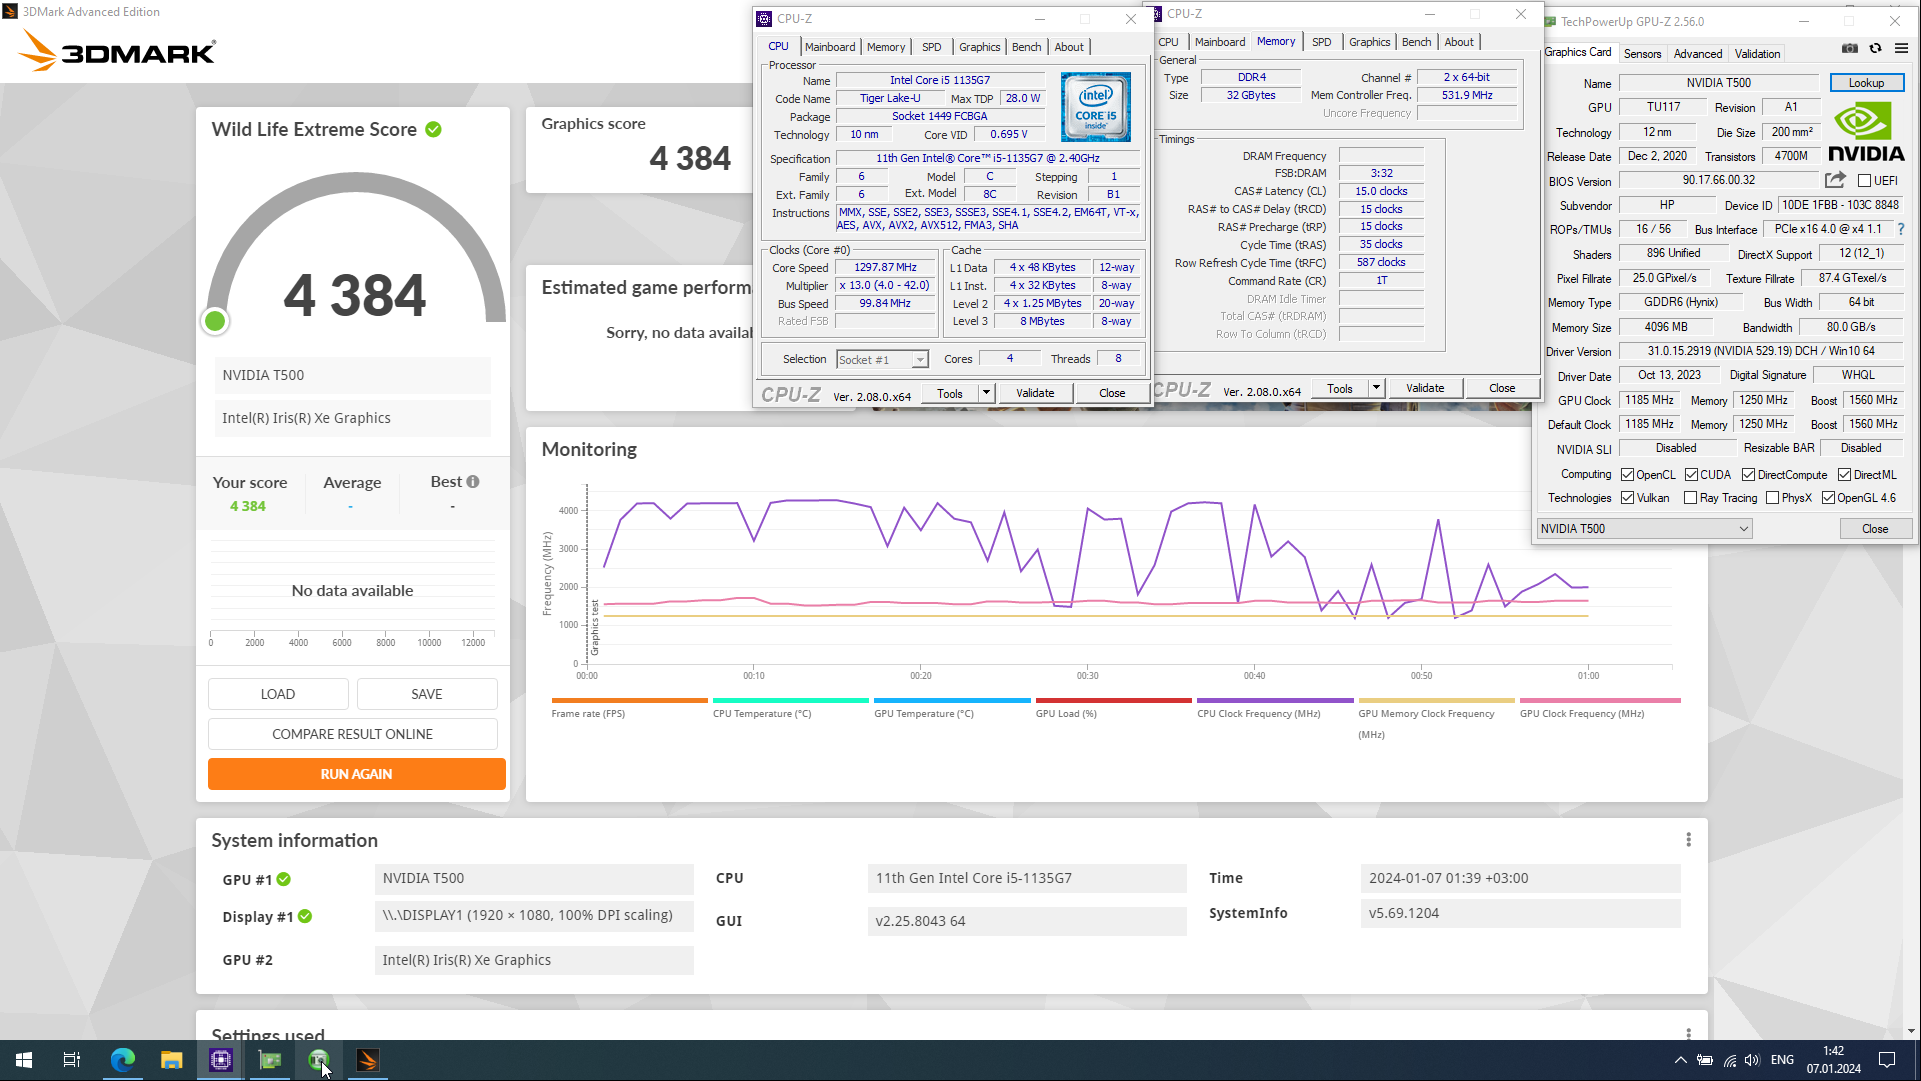The height and width of the screenshot is (1081, 1921).
Task: Click the green check next to GPU #1
Action: click(284, 879)
